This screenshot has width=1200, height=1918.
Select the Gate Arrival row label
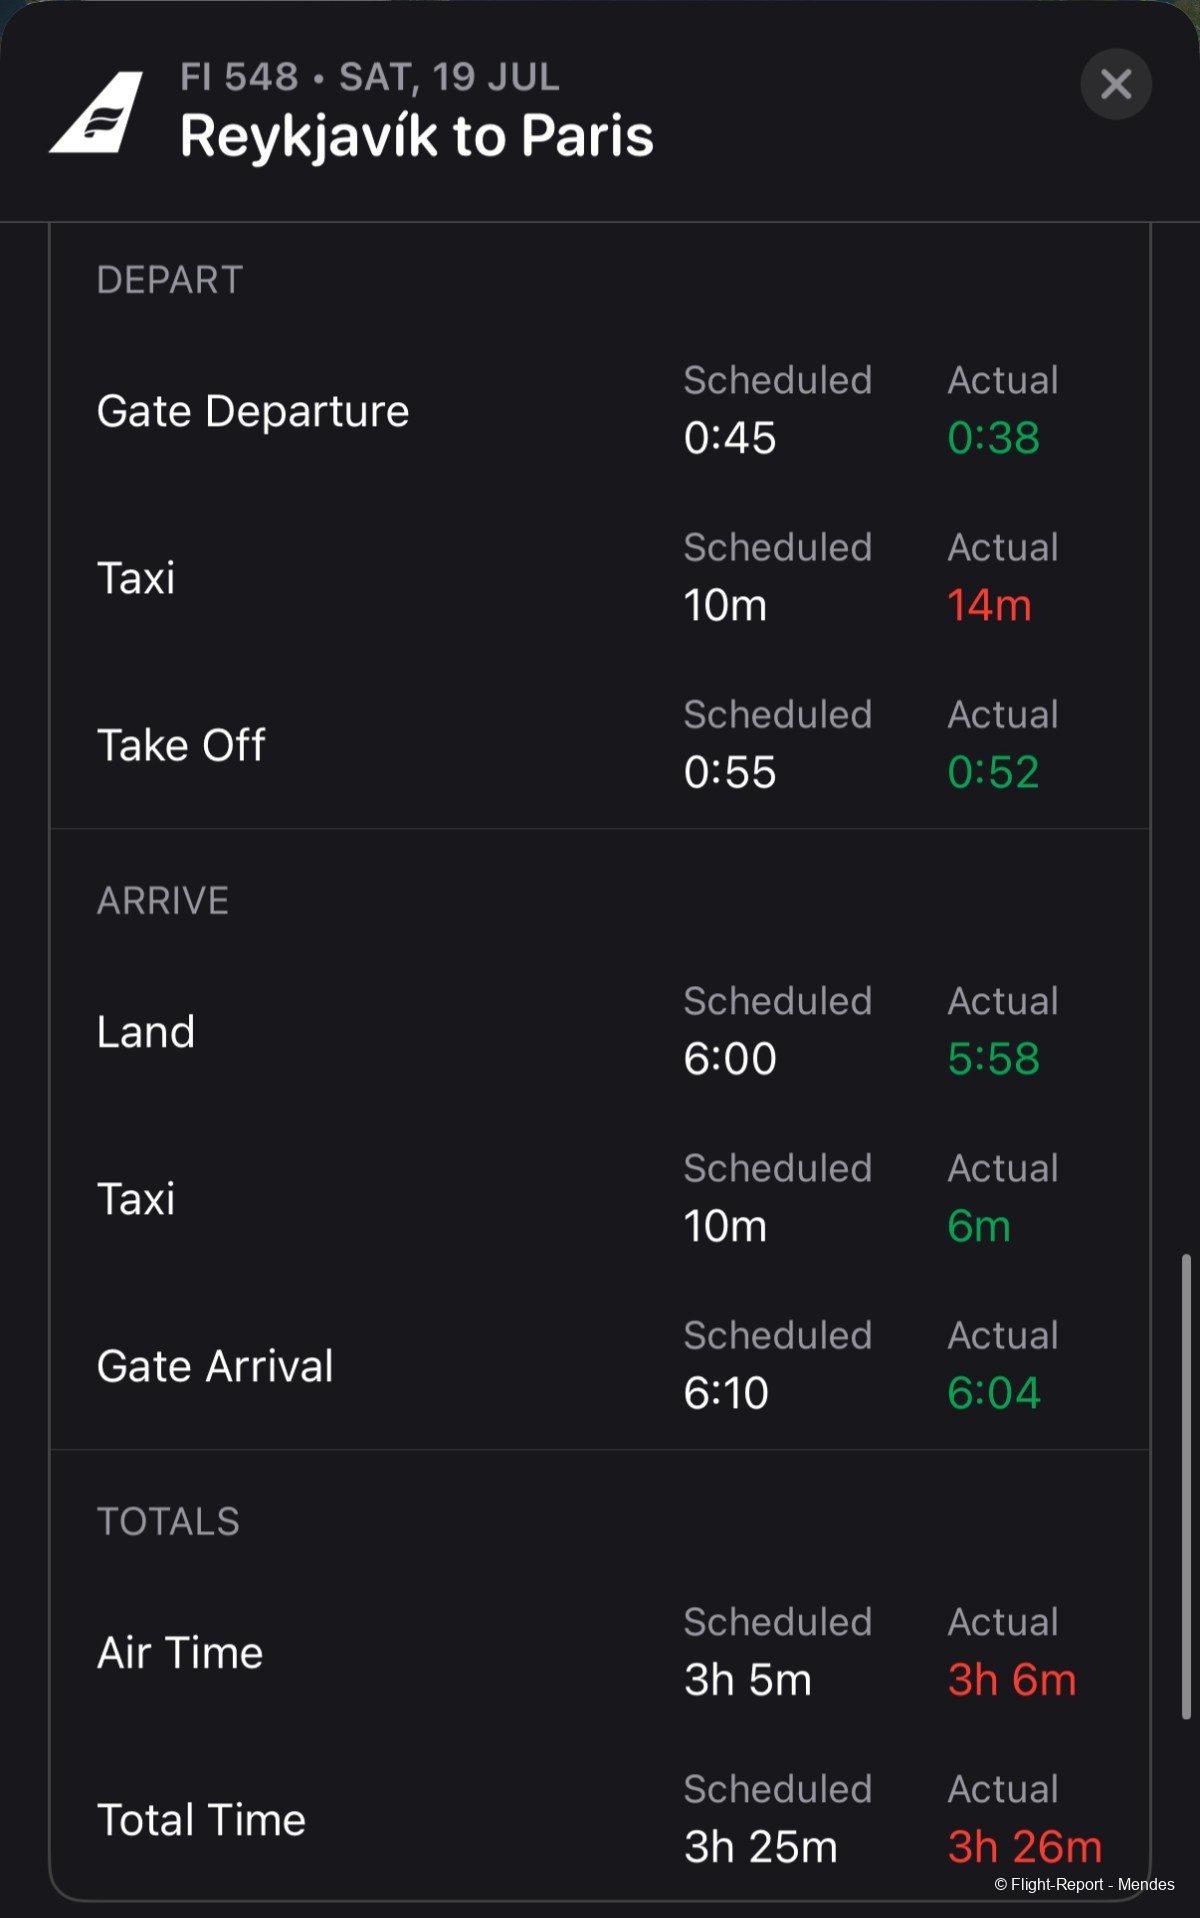tap(215, 1366)
